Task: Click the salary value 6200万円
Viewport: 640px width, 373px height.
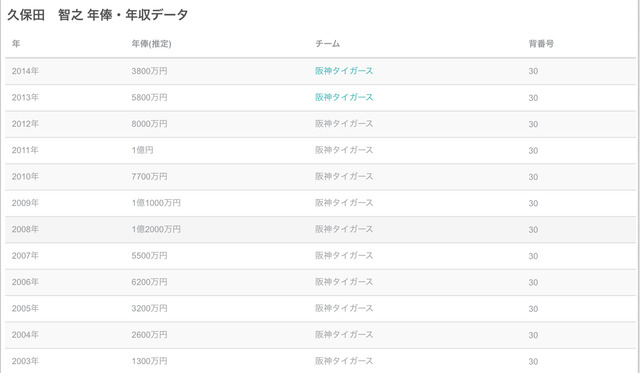Action: (x=149, y=282)
